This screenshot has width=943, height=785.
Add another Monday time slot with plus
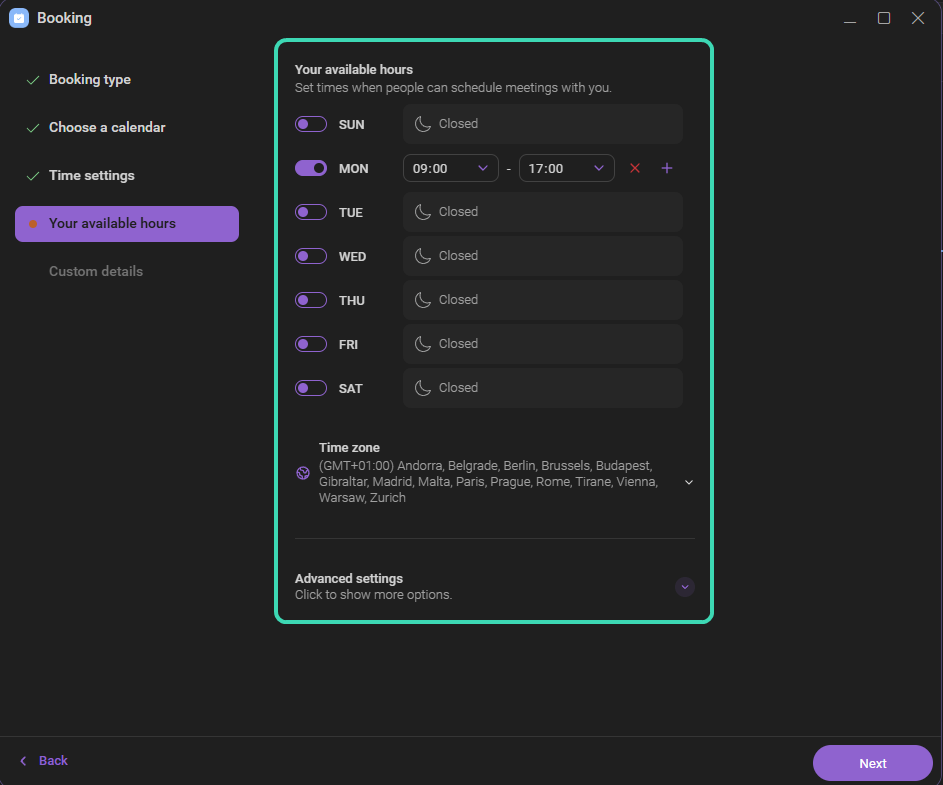click(x=667, y=168)
